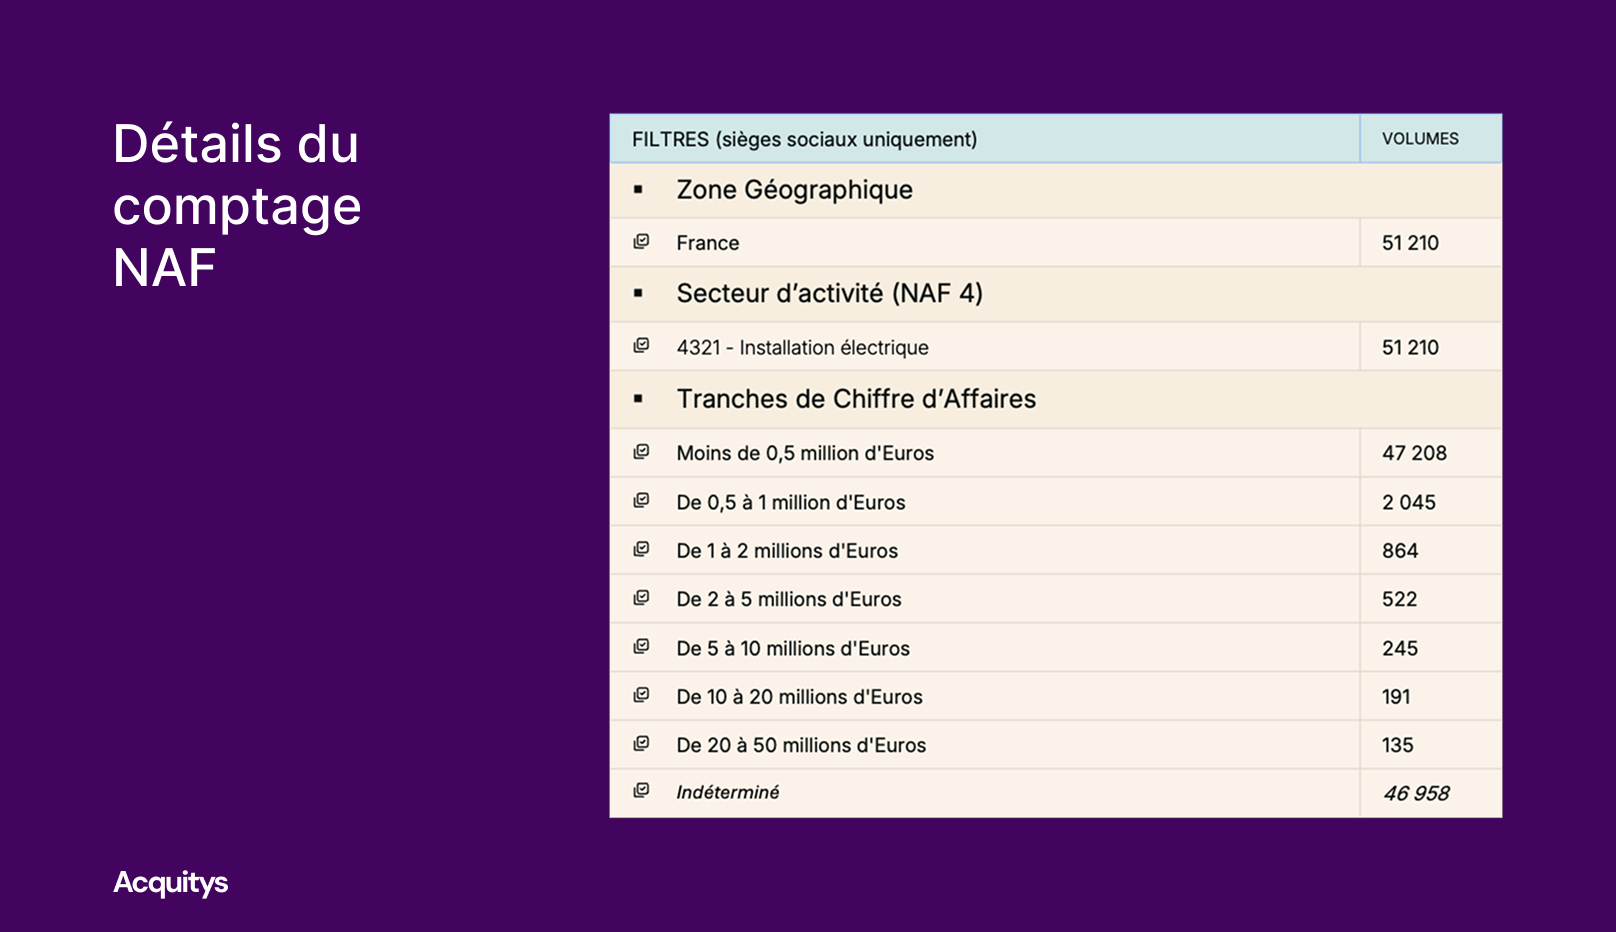Click the icon beside the France row
Screen dimensions: 1616x932
point(641,242)
